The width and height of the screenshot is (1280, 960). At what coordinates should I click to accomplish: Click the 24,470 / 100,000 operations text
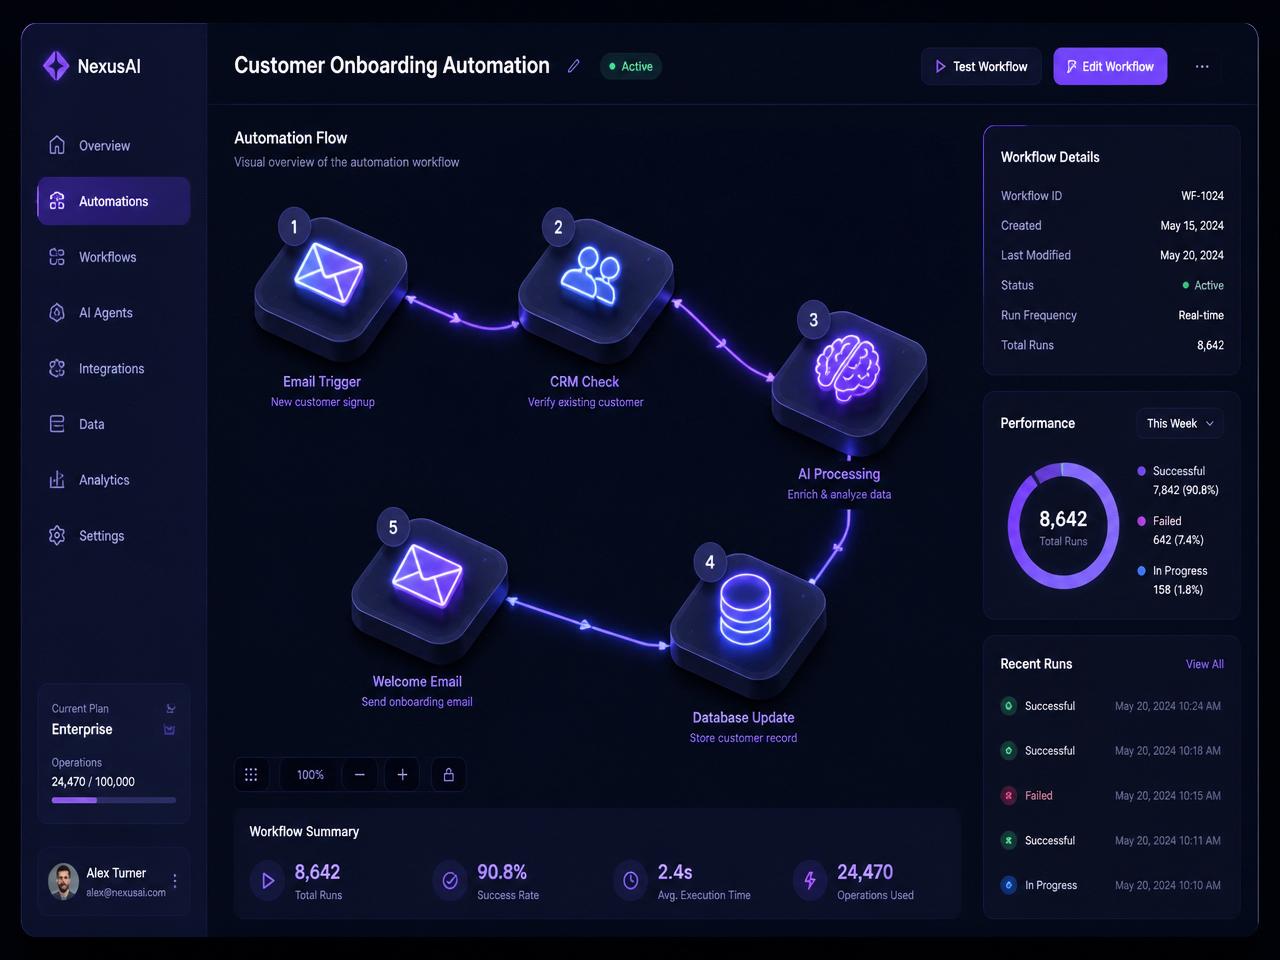tap(93, 782)
